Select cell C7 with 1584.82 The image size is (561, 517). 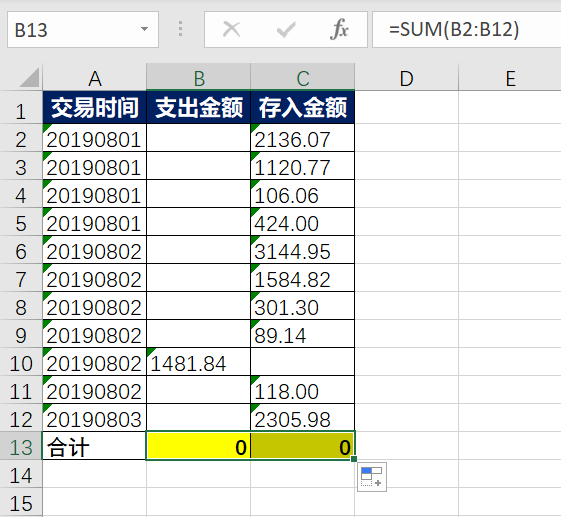click(303, 278)
